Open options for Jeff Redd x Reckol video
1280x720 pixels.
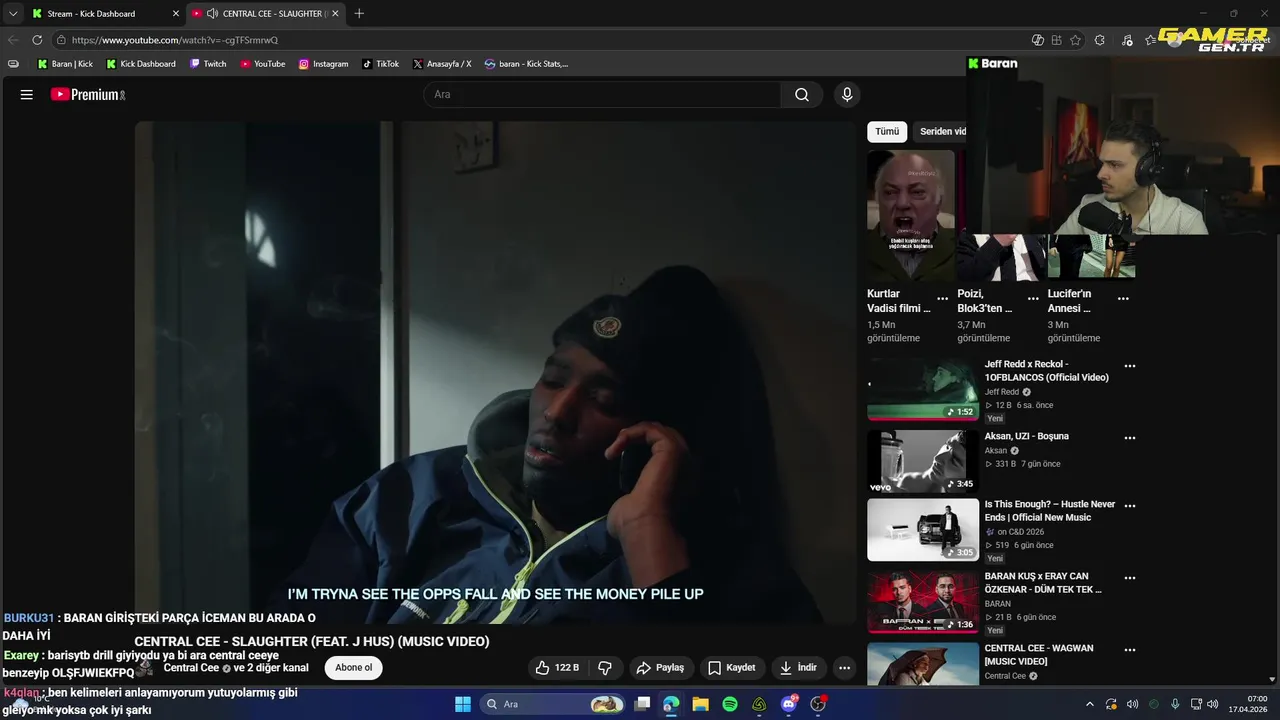tap(1130, 366)
